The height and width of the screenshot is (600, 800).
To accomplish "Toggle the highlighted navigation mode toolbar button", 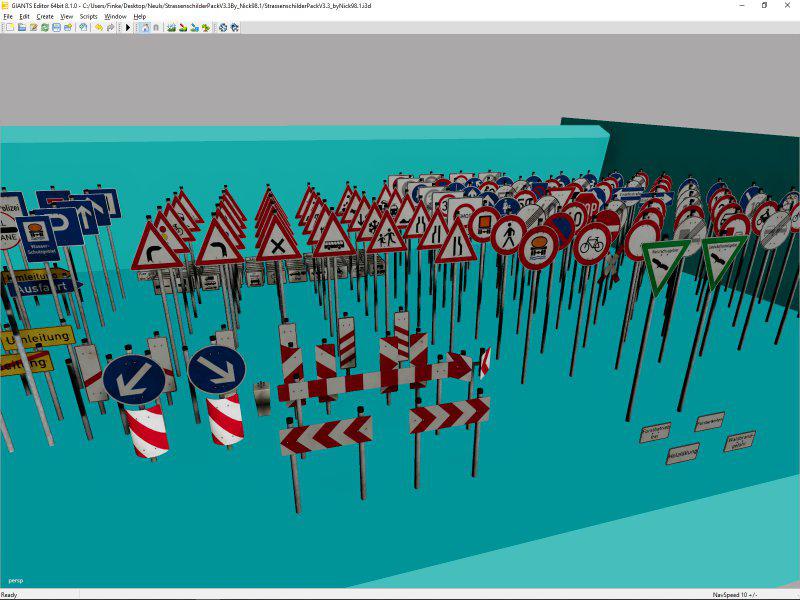I will [x=144, y=27].
